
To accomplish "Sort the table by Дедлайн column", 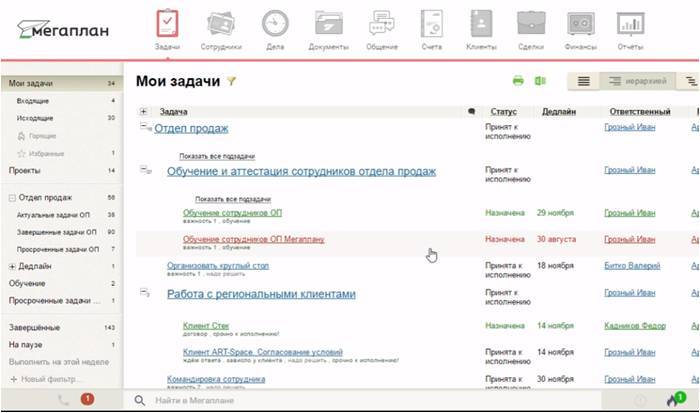I will pyautogui.click(x=559, y=112).
